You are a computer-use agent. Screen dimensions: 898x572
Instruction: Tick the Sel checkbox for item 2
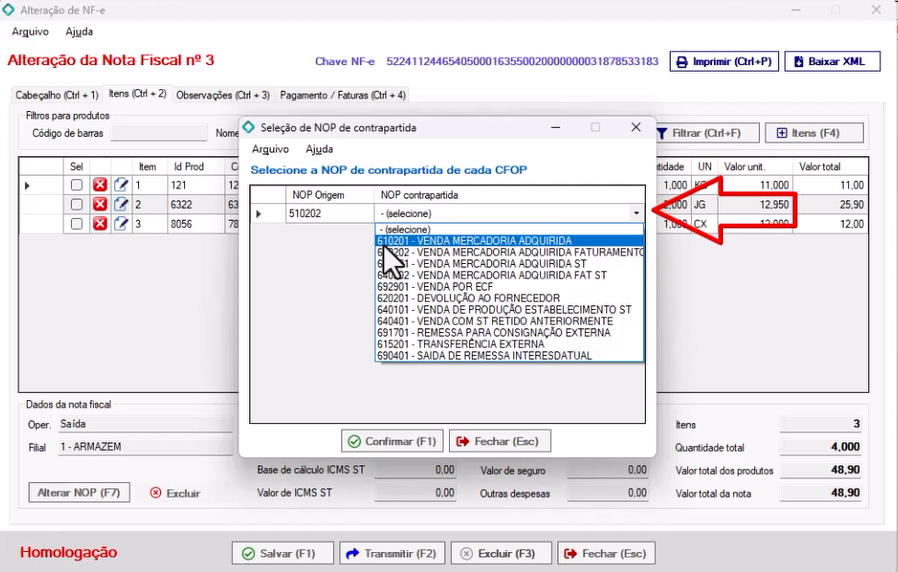[x=77, y=204]
